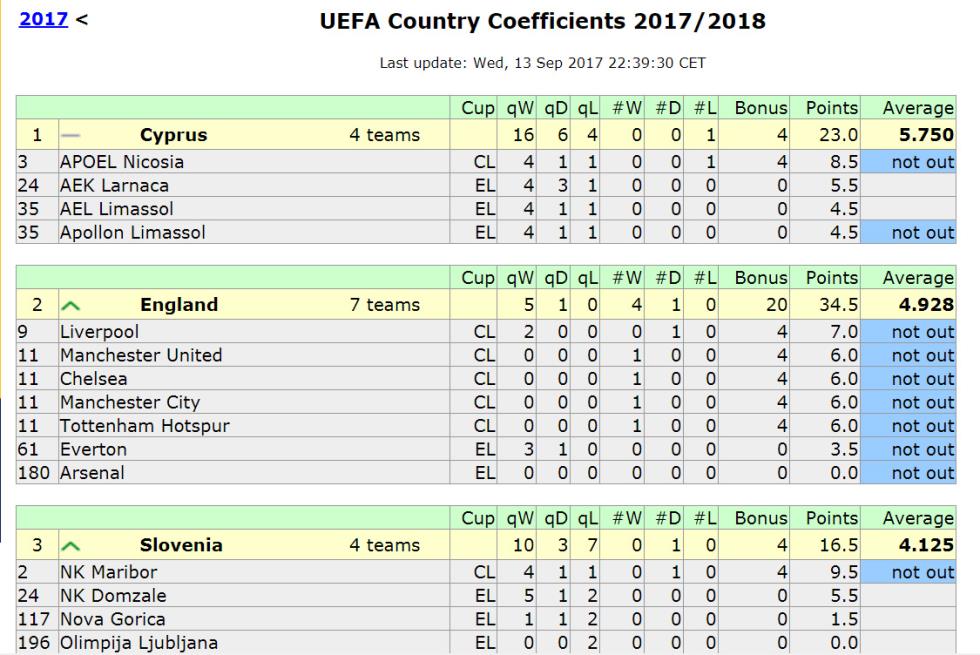
Task: Click Apollon Limassol not out cell
Action: (x=908, y=232)
